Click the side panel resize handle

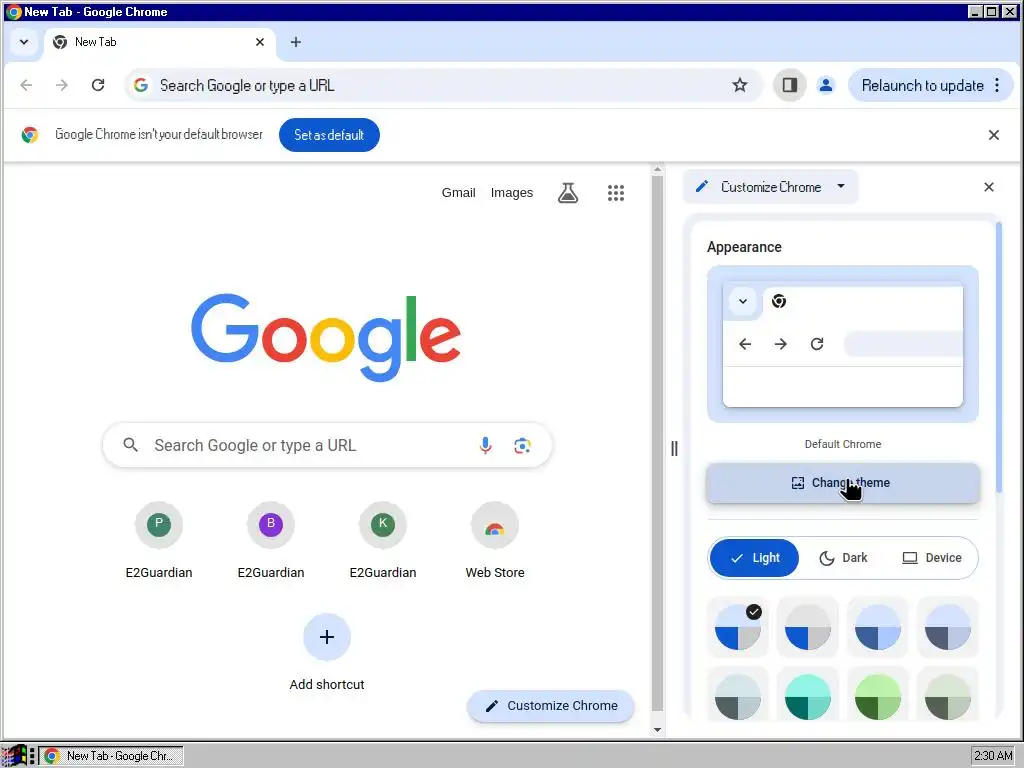tap(674, 448)
